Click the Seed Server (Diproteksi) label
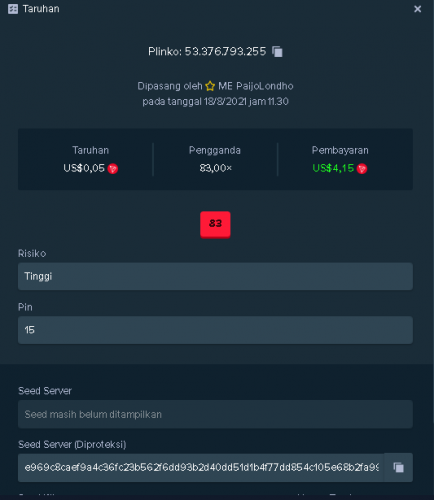 point(72,444)
